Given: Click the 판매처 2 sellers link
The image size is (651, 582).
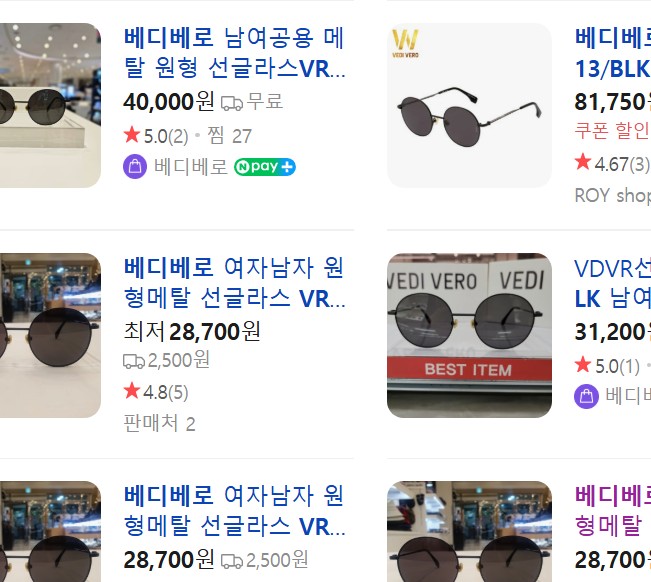Looking at the screenshot, I should pyautogui.click(x=159, y=423).
